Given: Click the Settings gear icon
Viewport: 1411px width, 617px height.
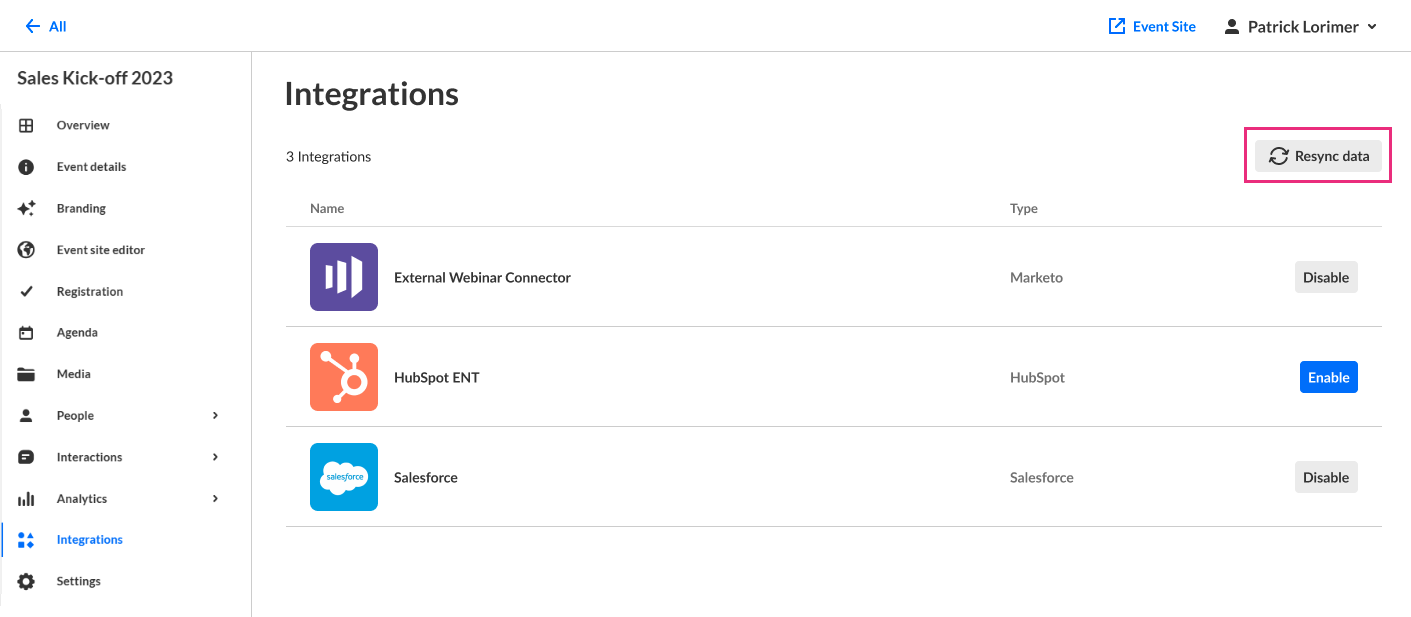Looking at the screenshot, I should (x=27, y=581).
